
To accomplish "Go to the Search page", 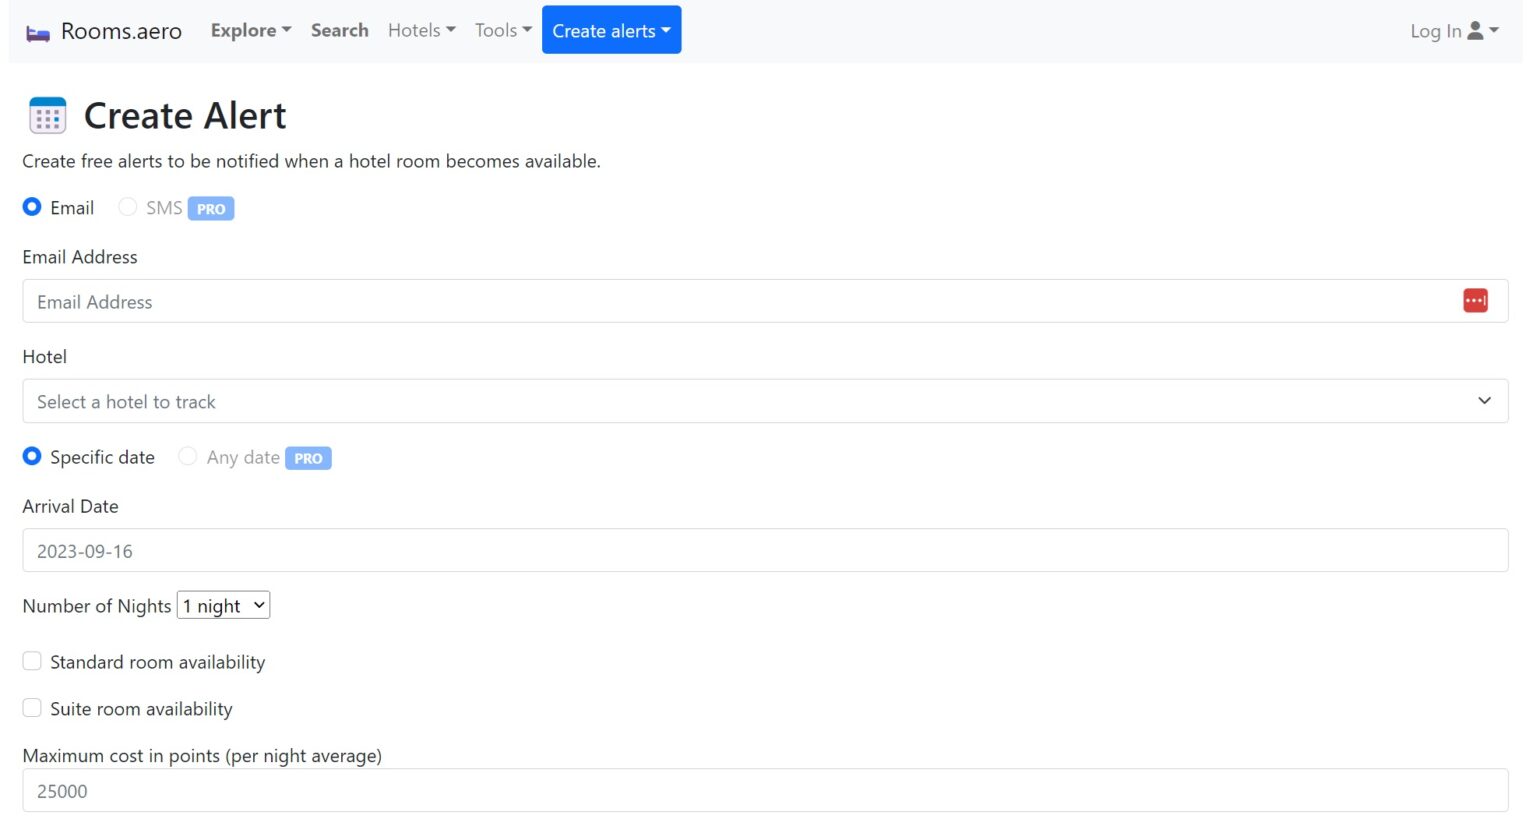I will [339, 30].
